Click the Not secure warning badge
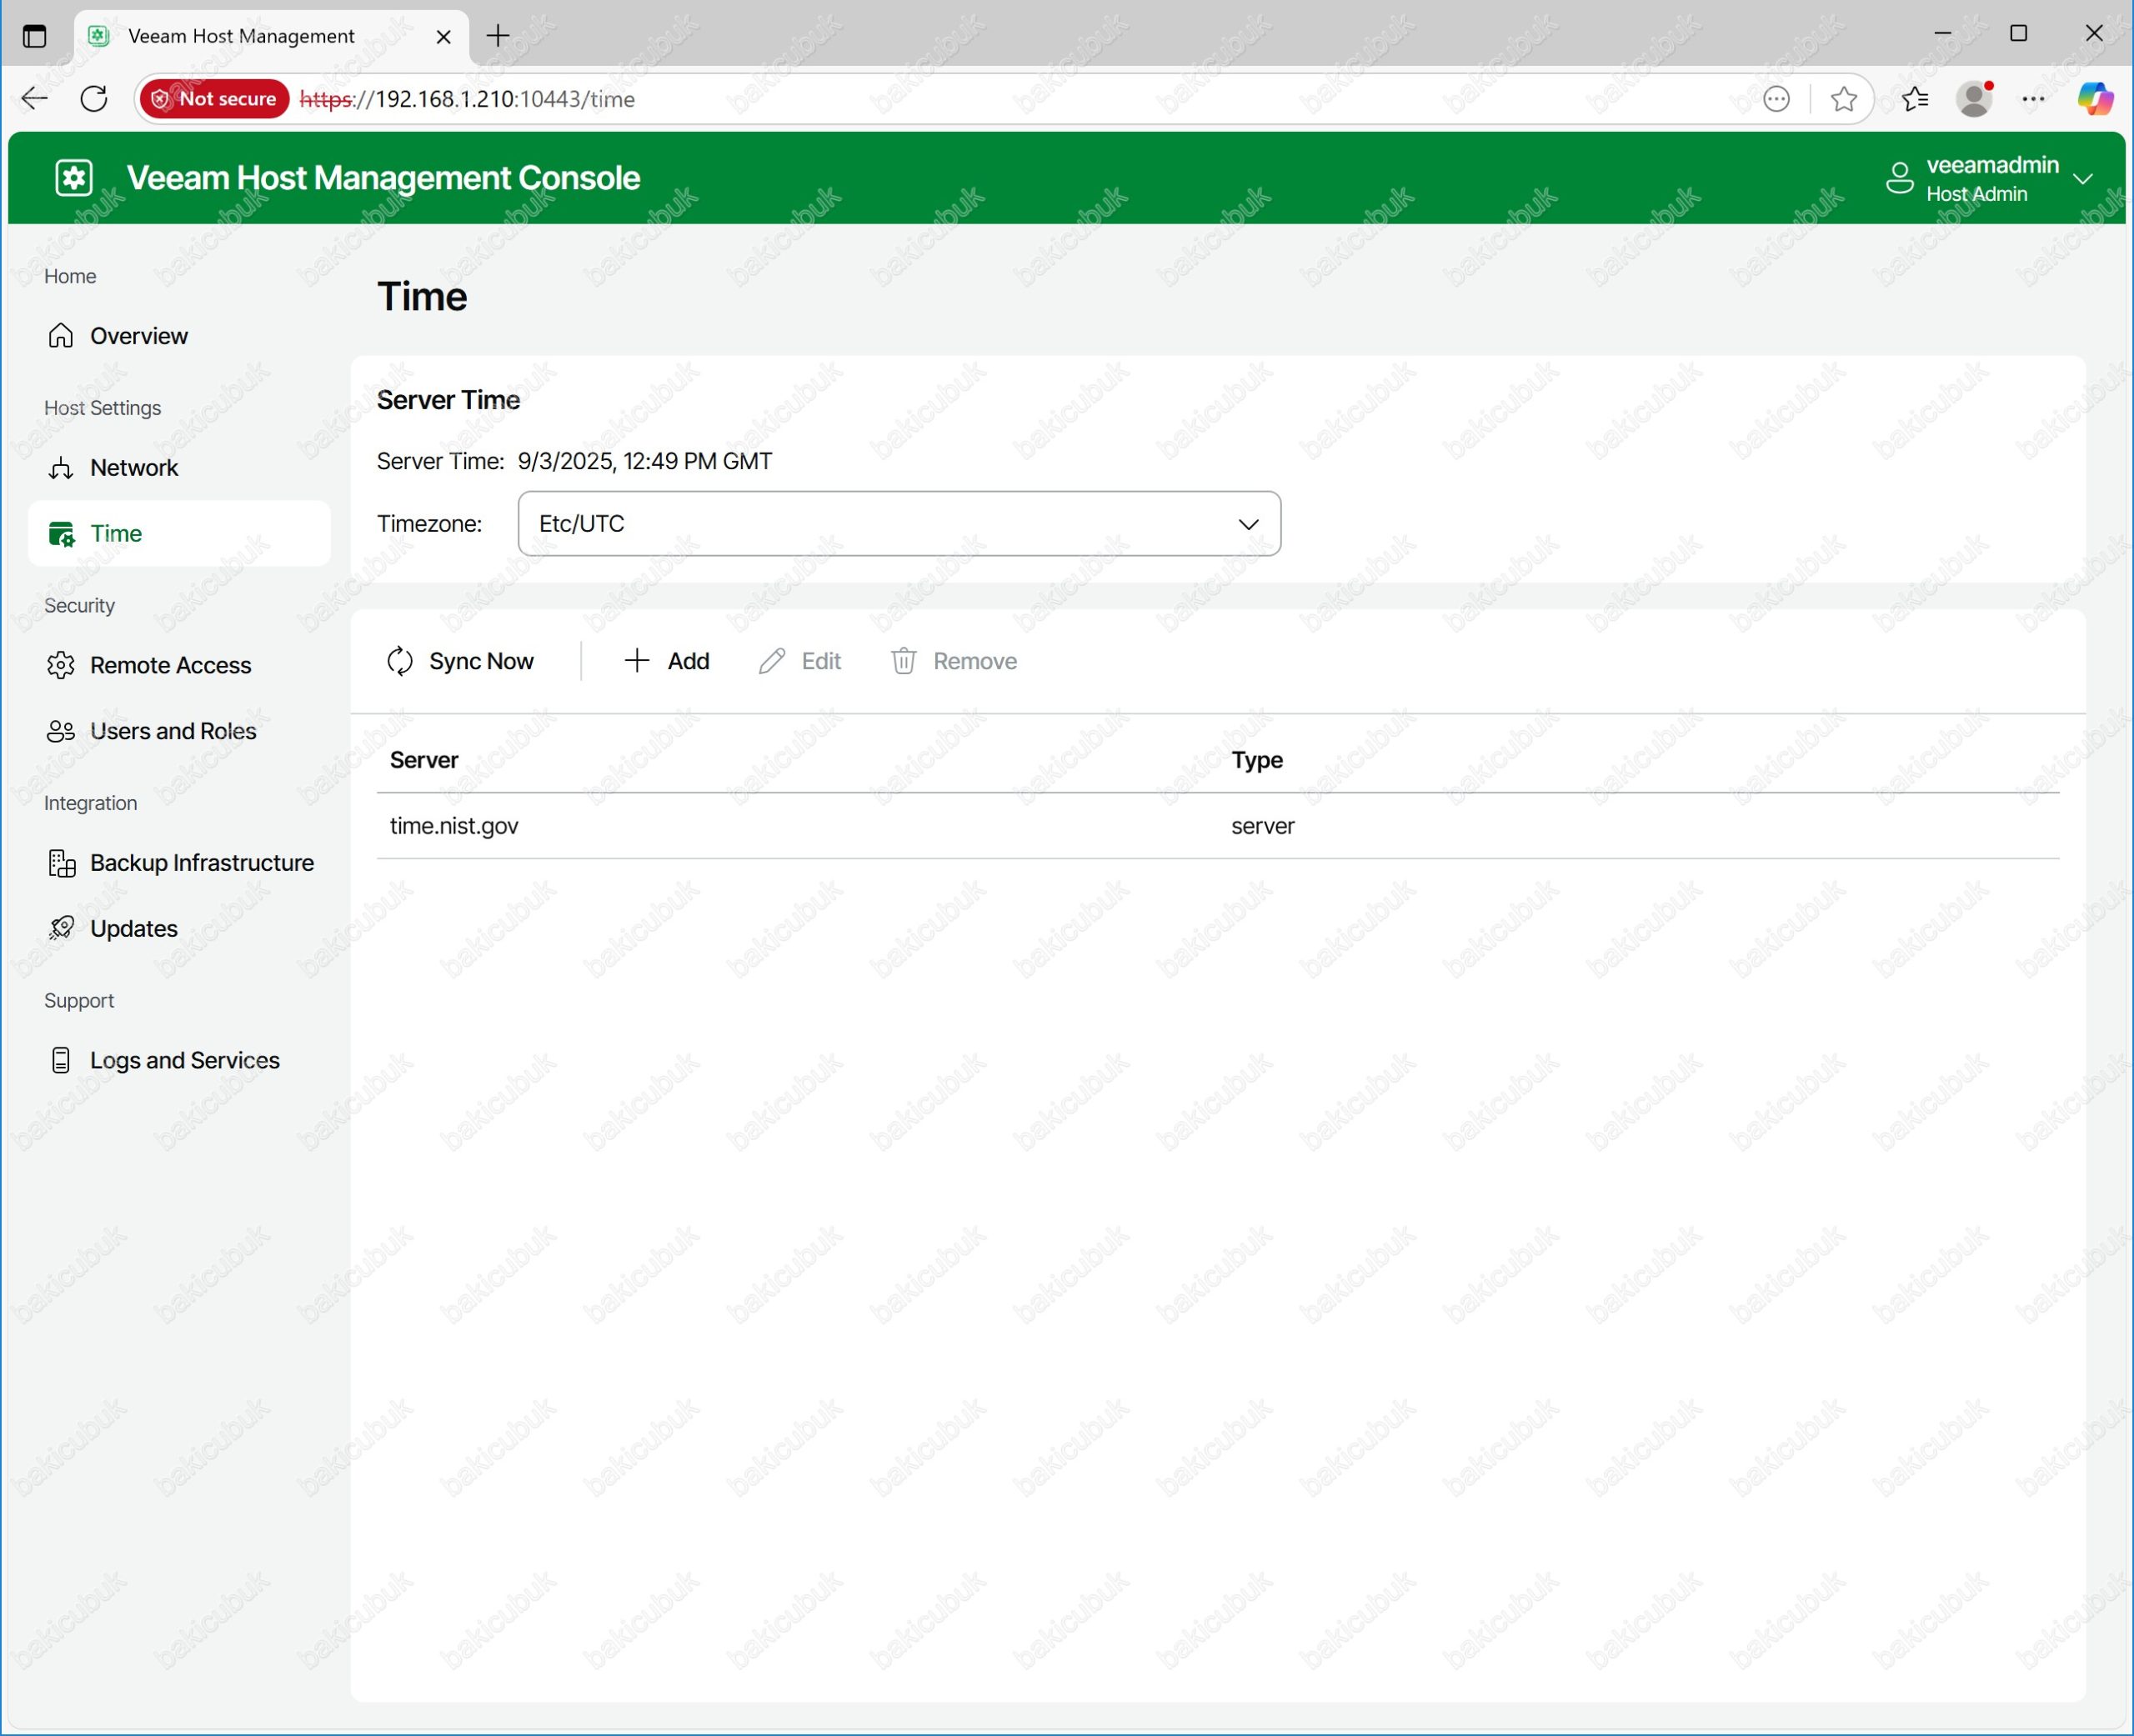The image size is (2134, 1736). coord(214,99)
